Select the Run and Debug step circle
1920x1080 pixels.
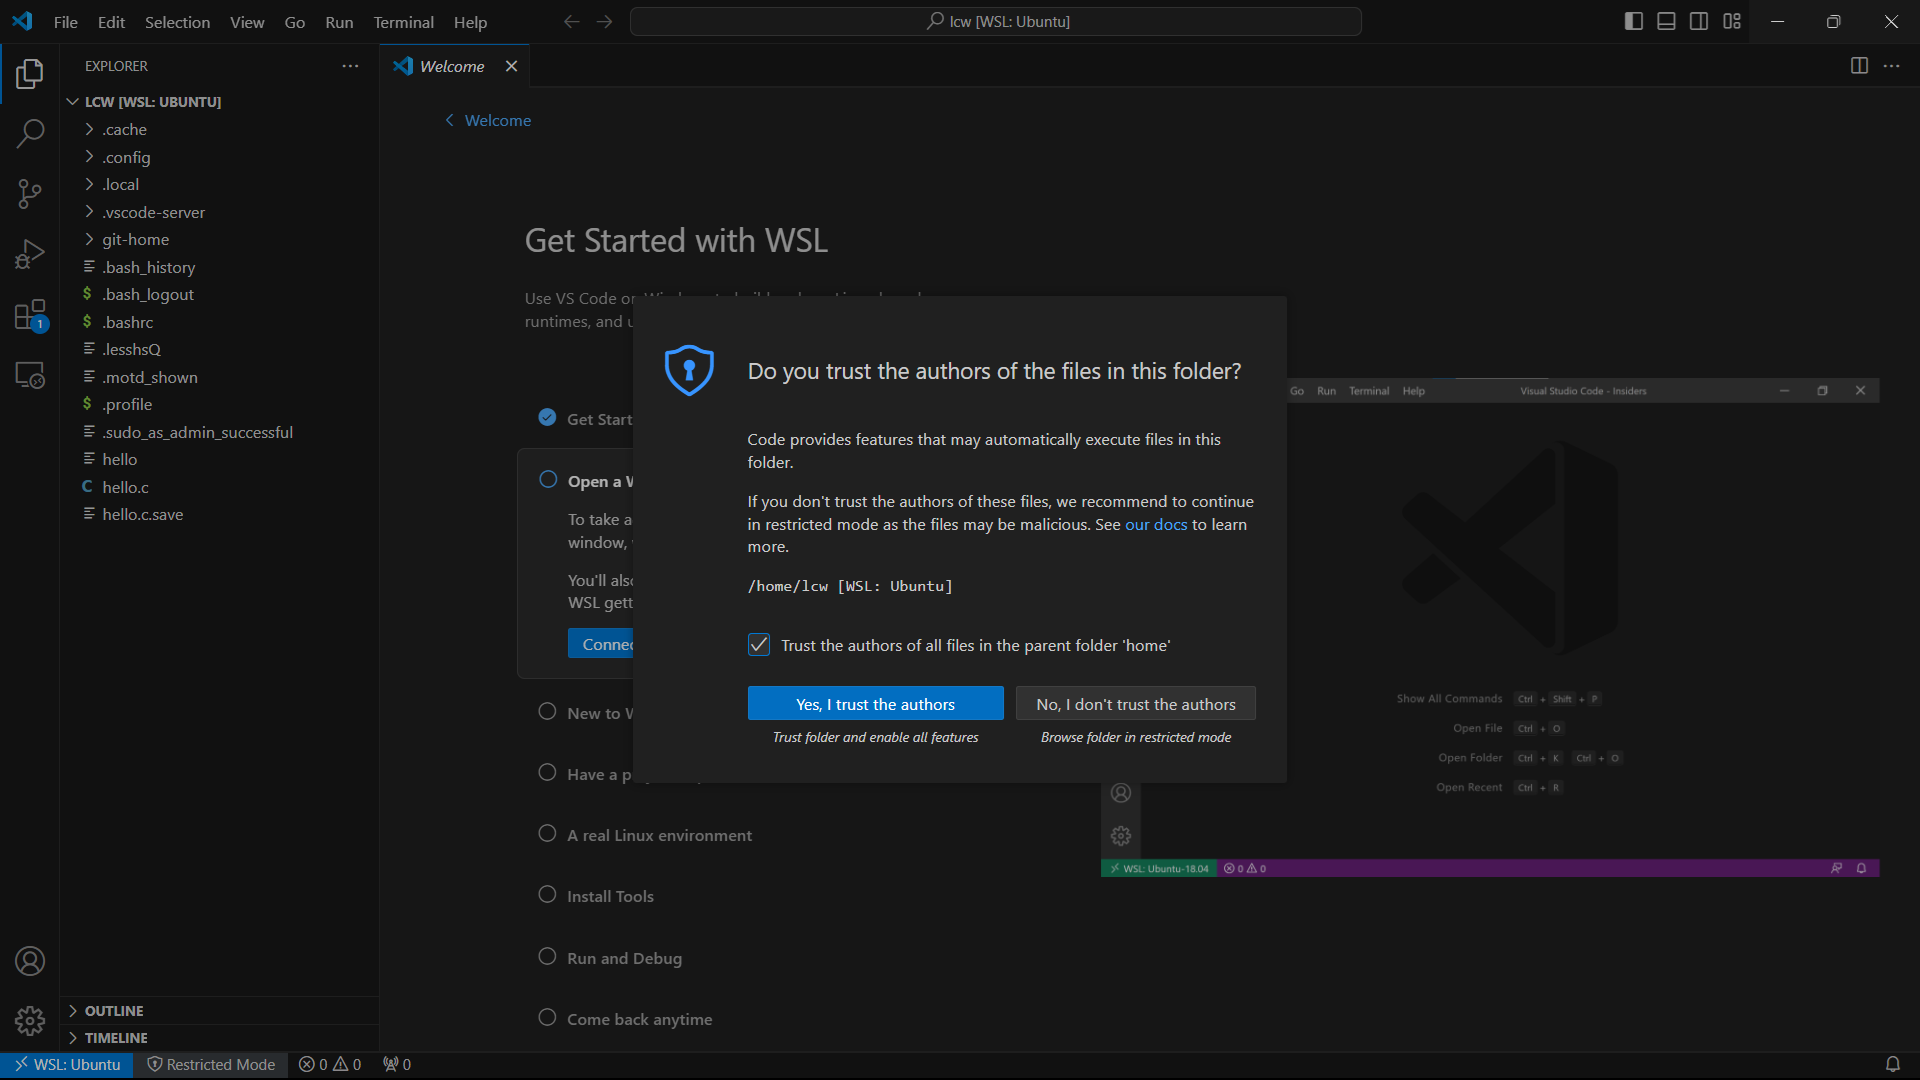[547, 957]
